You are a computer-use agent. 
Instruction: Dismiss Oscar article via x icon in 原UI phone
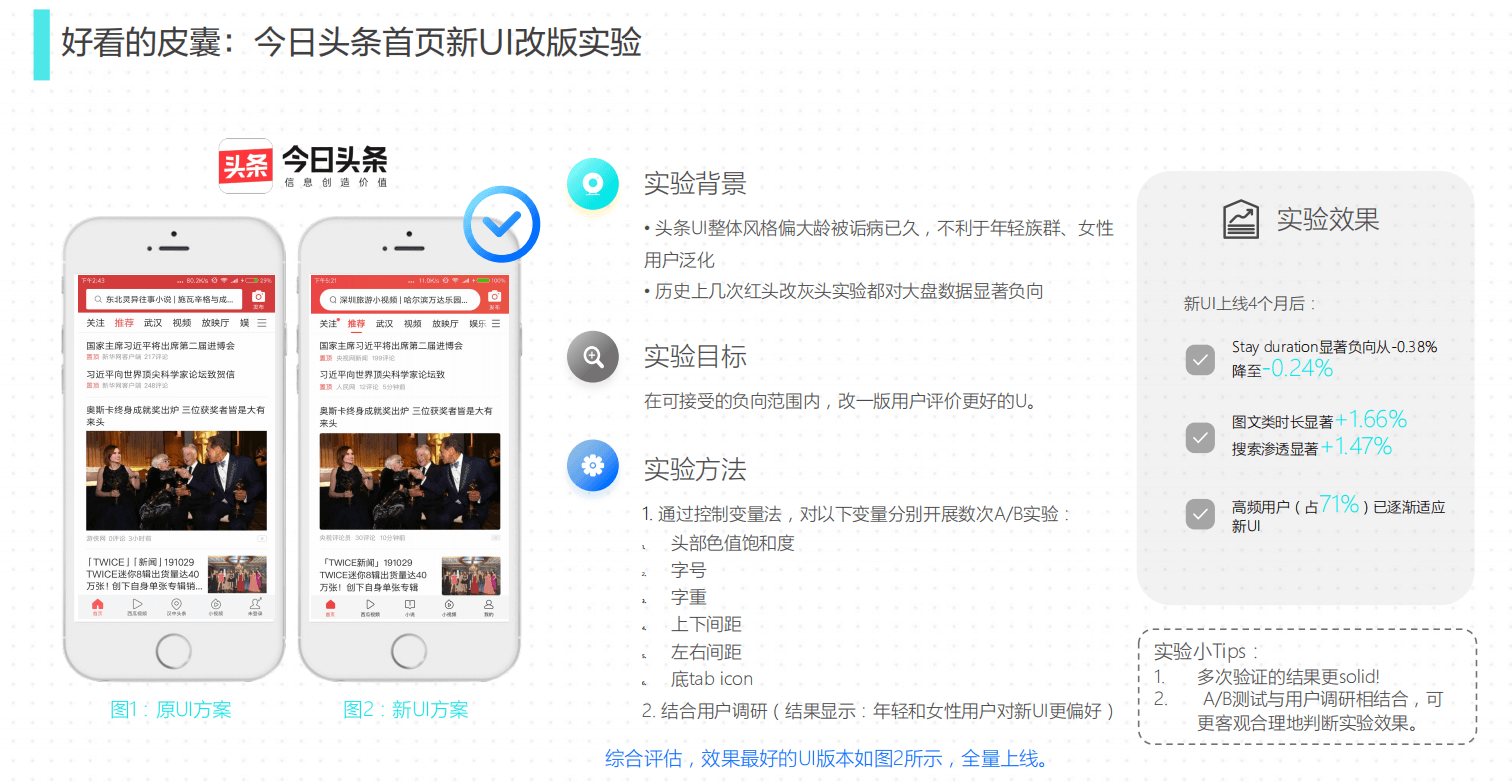click(262, 538)
